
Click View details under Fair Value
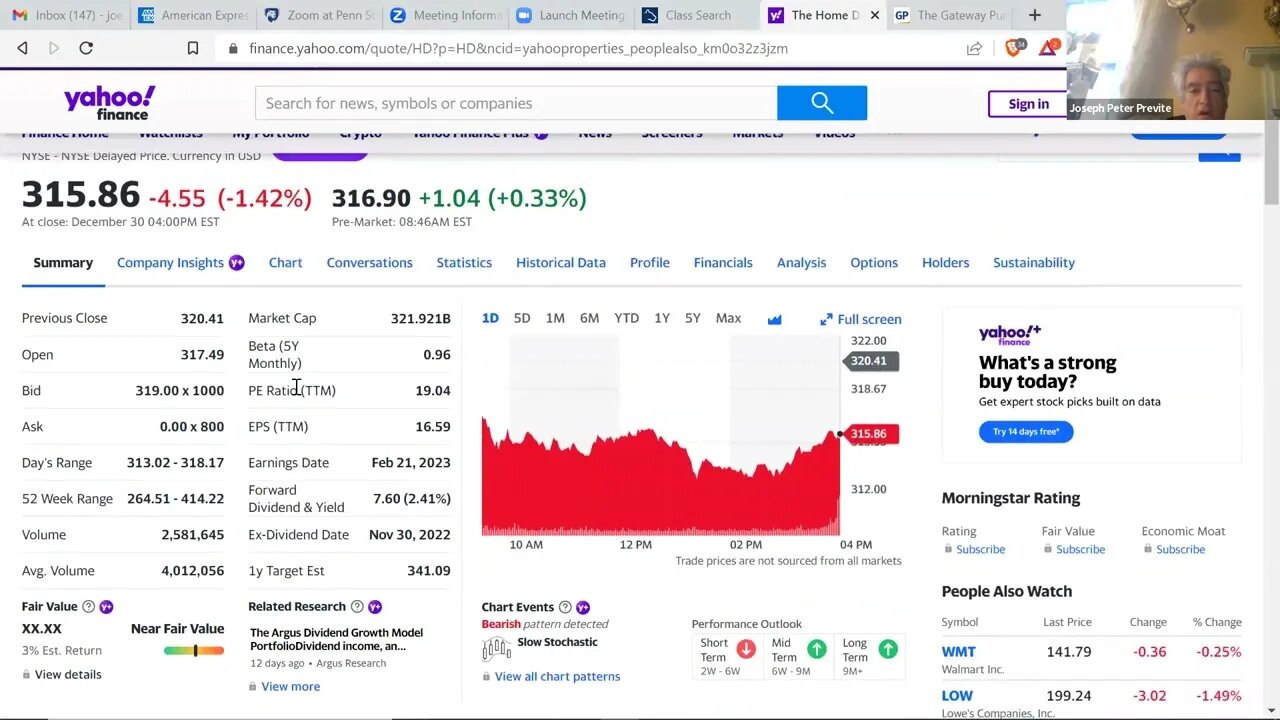click(x=68, y=674)
